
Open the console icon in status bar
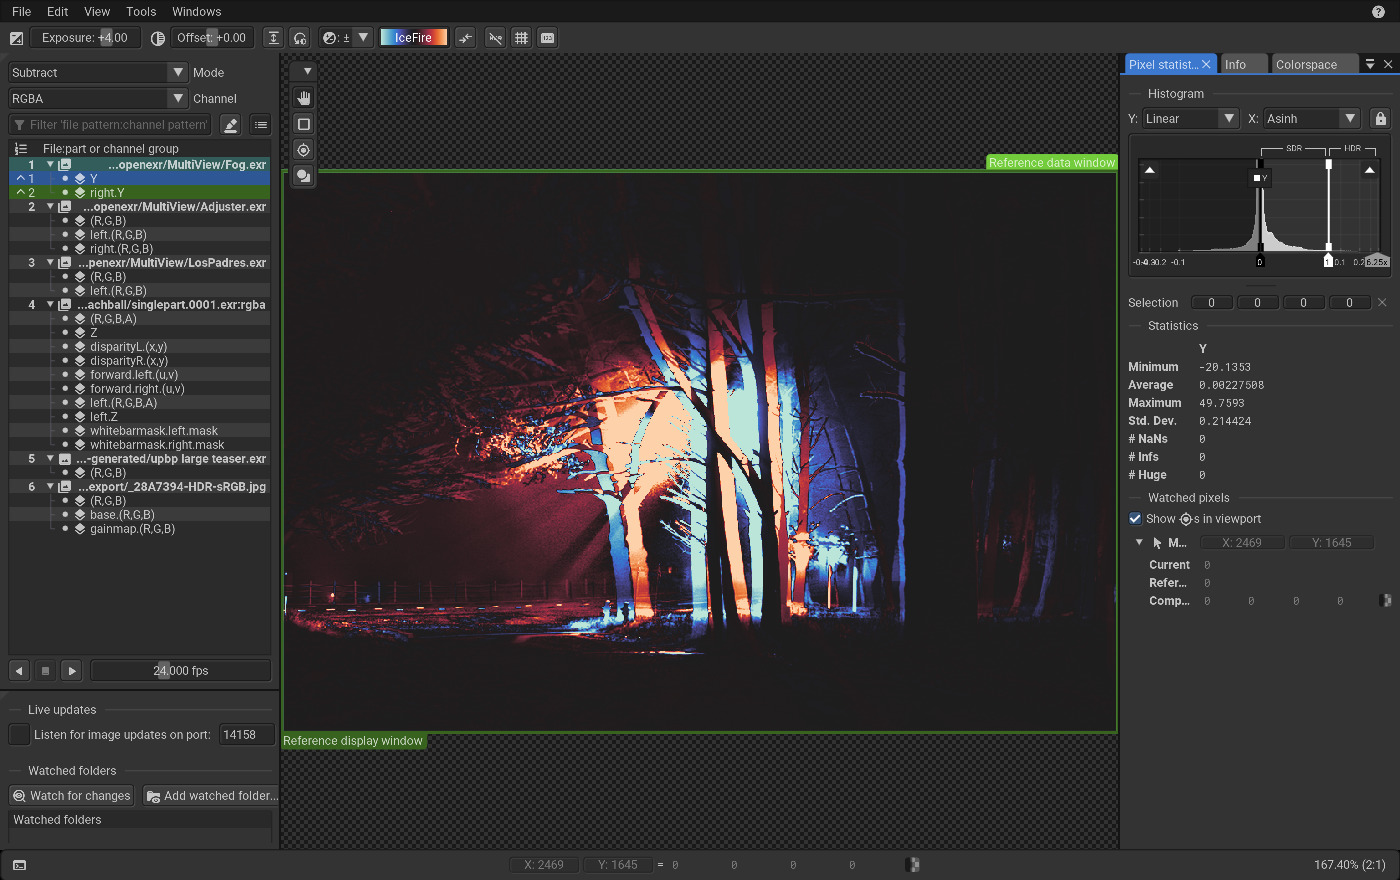pos(19,865)
